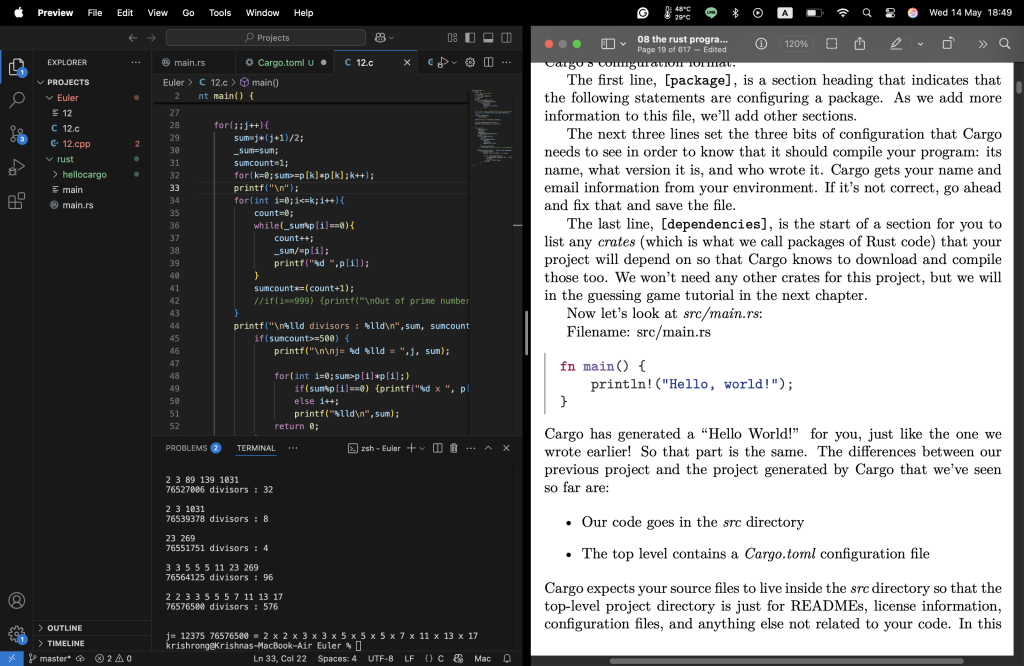Viewport: 1024px width, 666px height.
Task: Open Source Control view in activity bar
Action: [x=16, y=134]
